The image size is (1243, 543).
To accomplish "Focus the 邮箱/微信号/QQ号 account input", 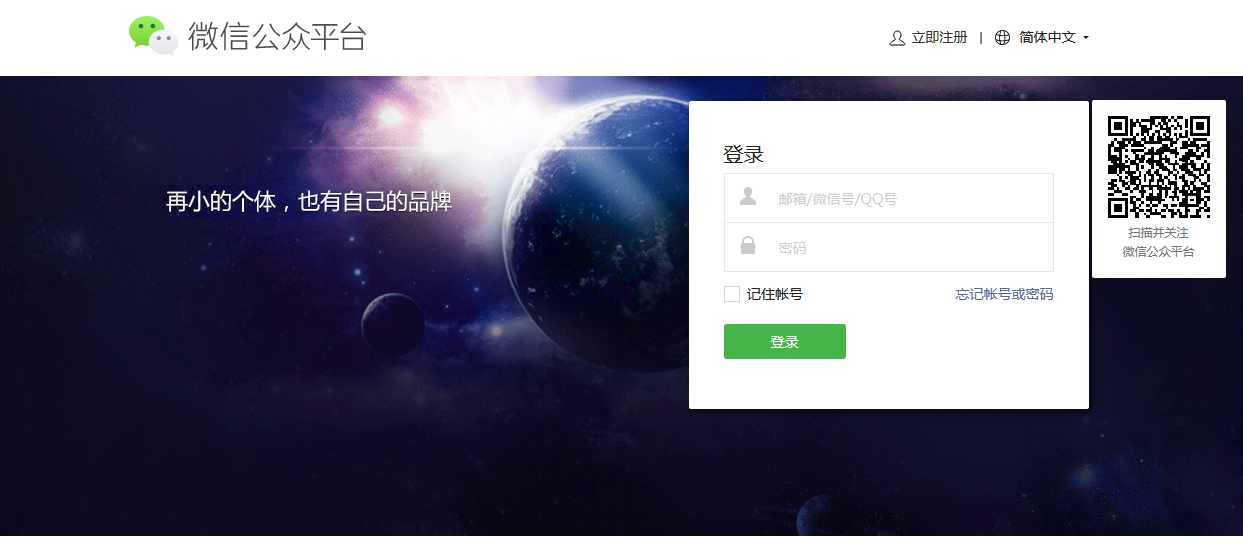I will 889,198.
